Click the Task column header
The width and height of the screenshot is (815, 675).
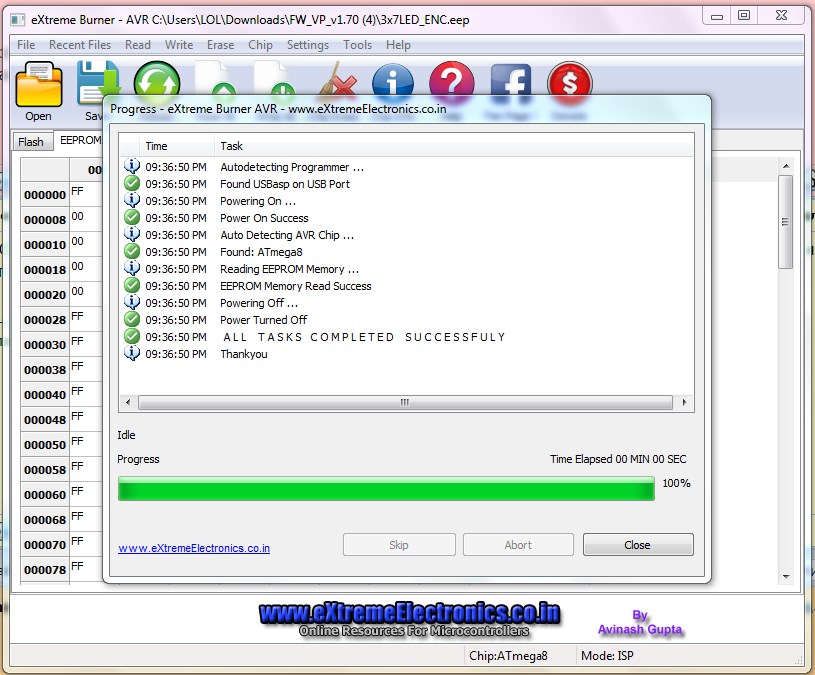tap(231, 146)
